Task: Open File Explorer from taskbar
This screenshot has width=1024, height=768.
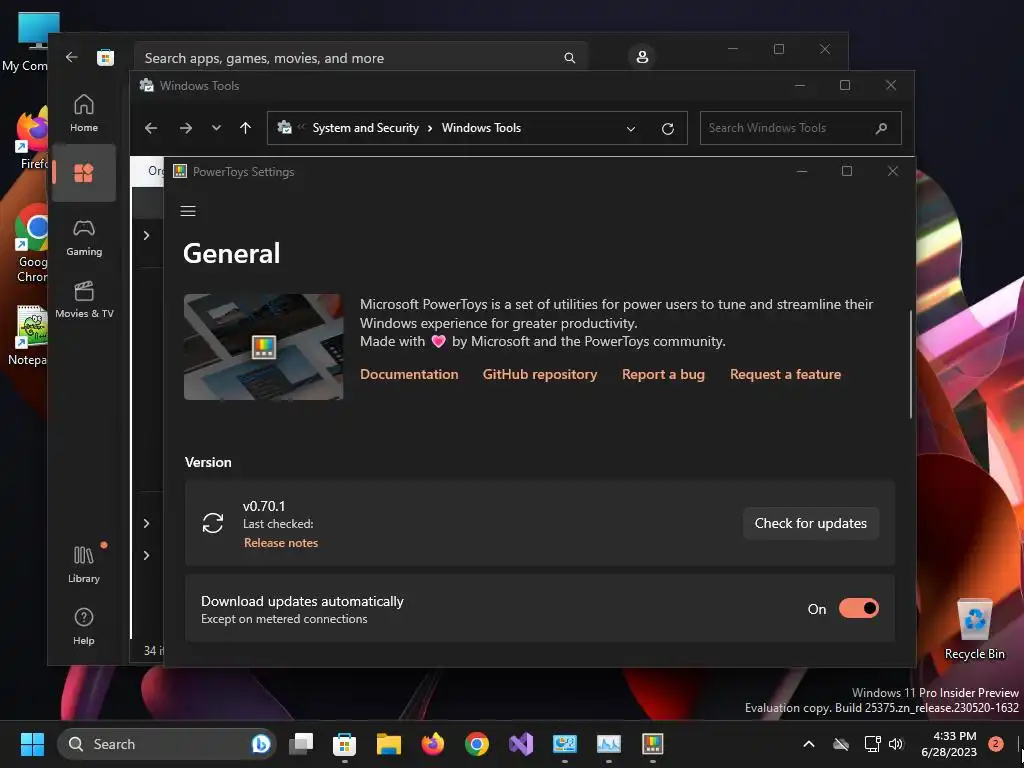Action: [389, 744]
